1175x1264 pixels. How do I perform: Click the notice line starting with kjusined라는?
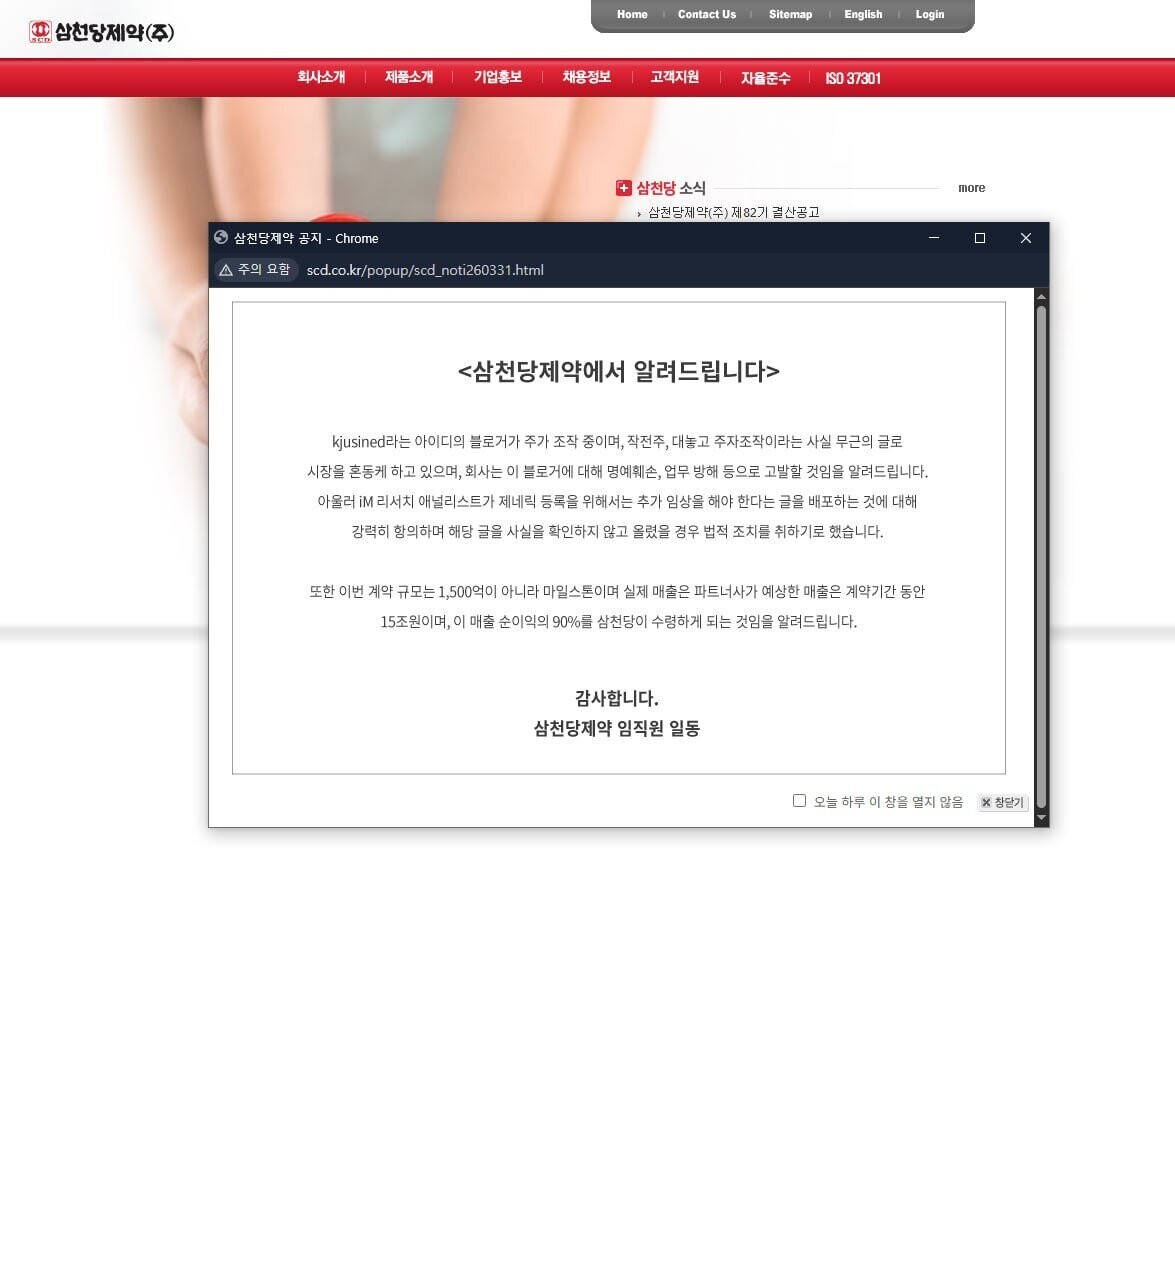(617, 441)
